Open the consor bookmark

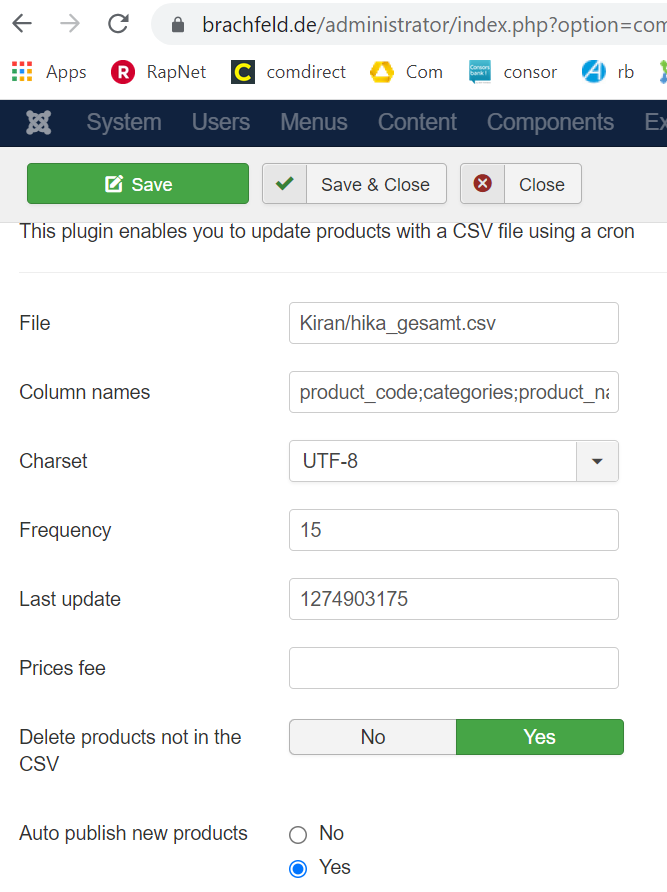(x=512, y=72)
